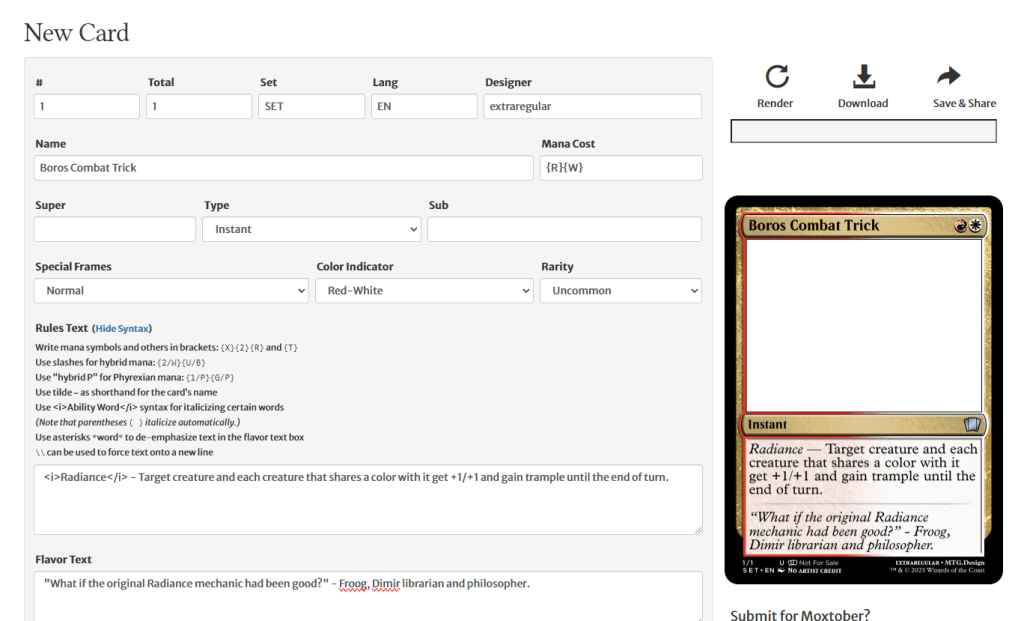The width and height of the screenshot is (1024, 621).
Task: Click the Hide Syntax link
Action: pos(122,328)
